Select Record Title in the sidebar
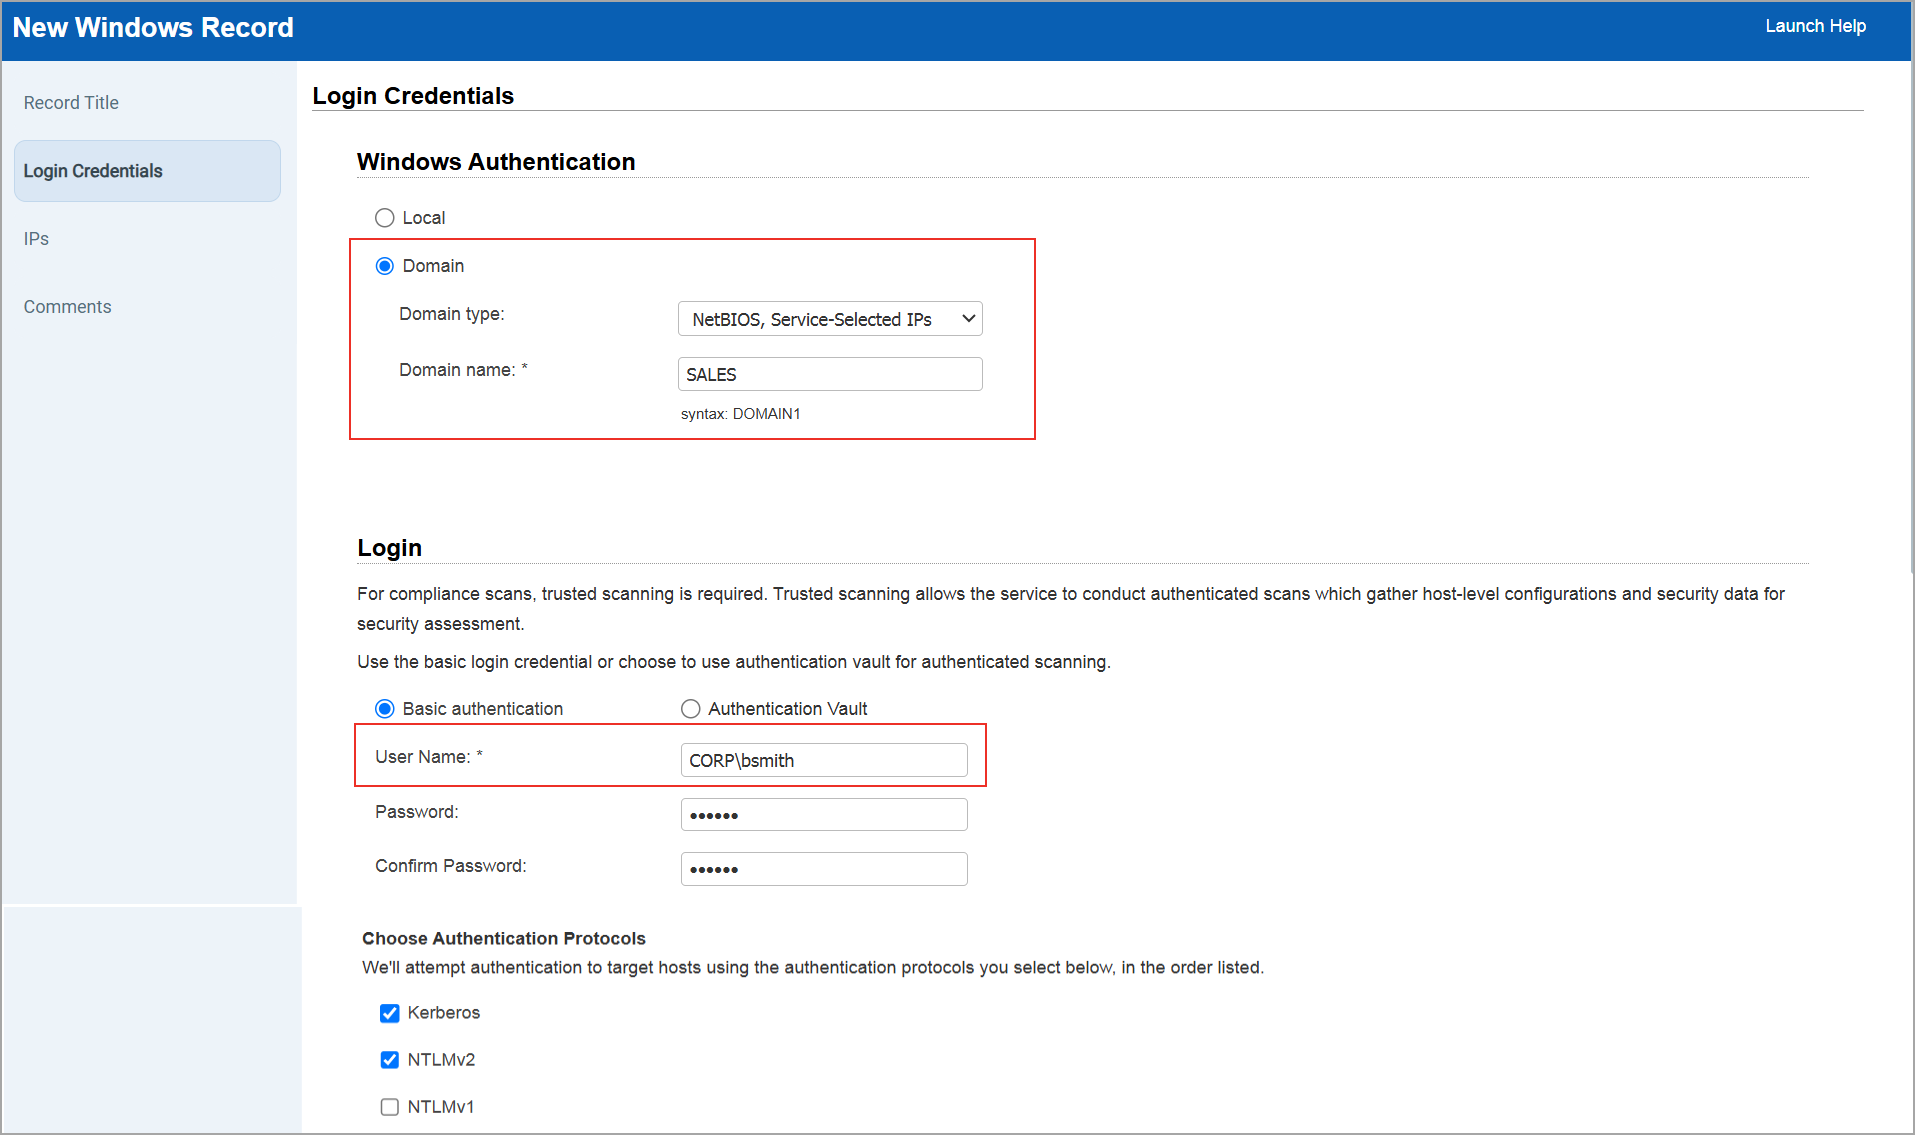Screen dimensions: 1915x1135 pyautogui.click(x=71, y=102)
